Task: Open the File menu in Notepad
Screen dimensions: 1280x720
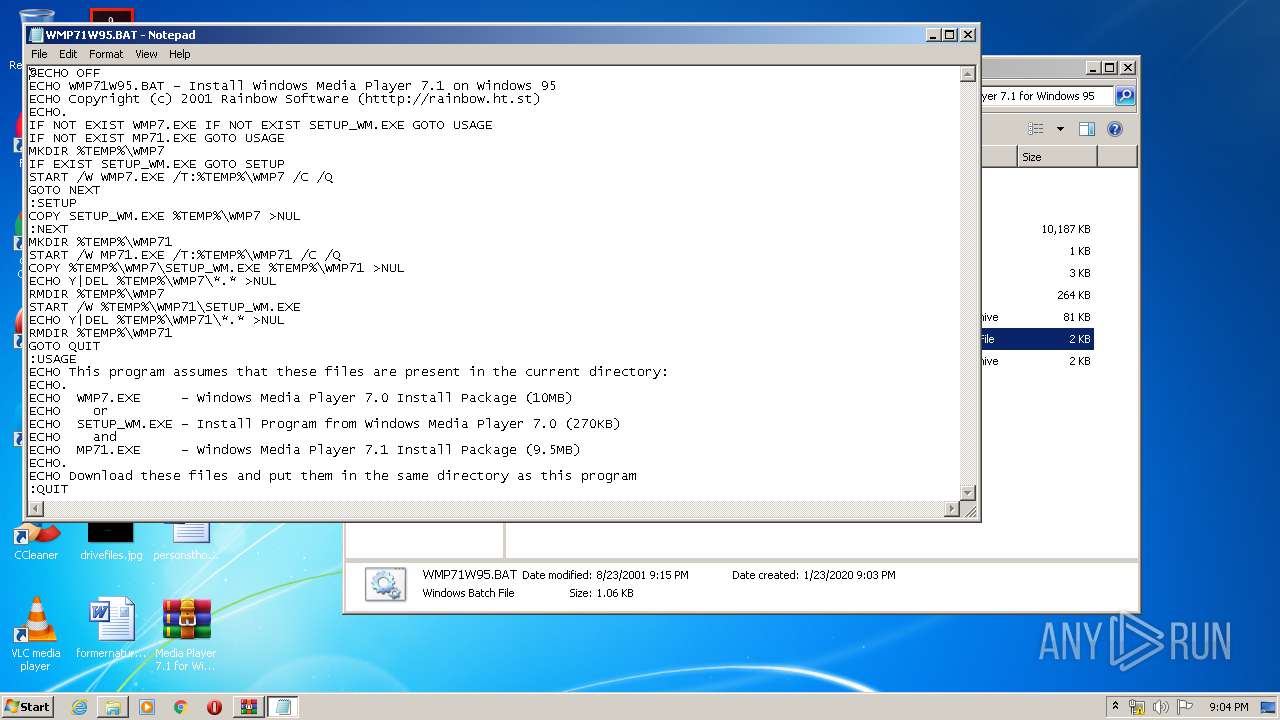Action: (x=39, y=54)
